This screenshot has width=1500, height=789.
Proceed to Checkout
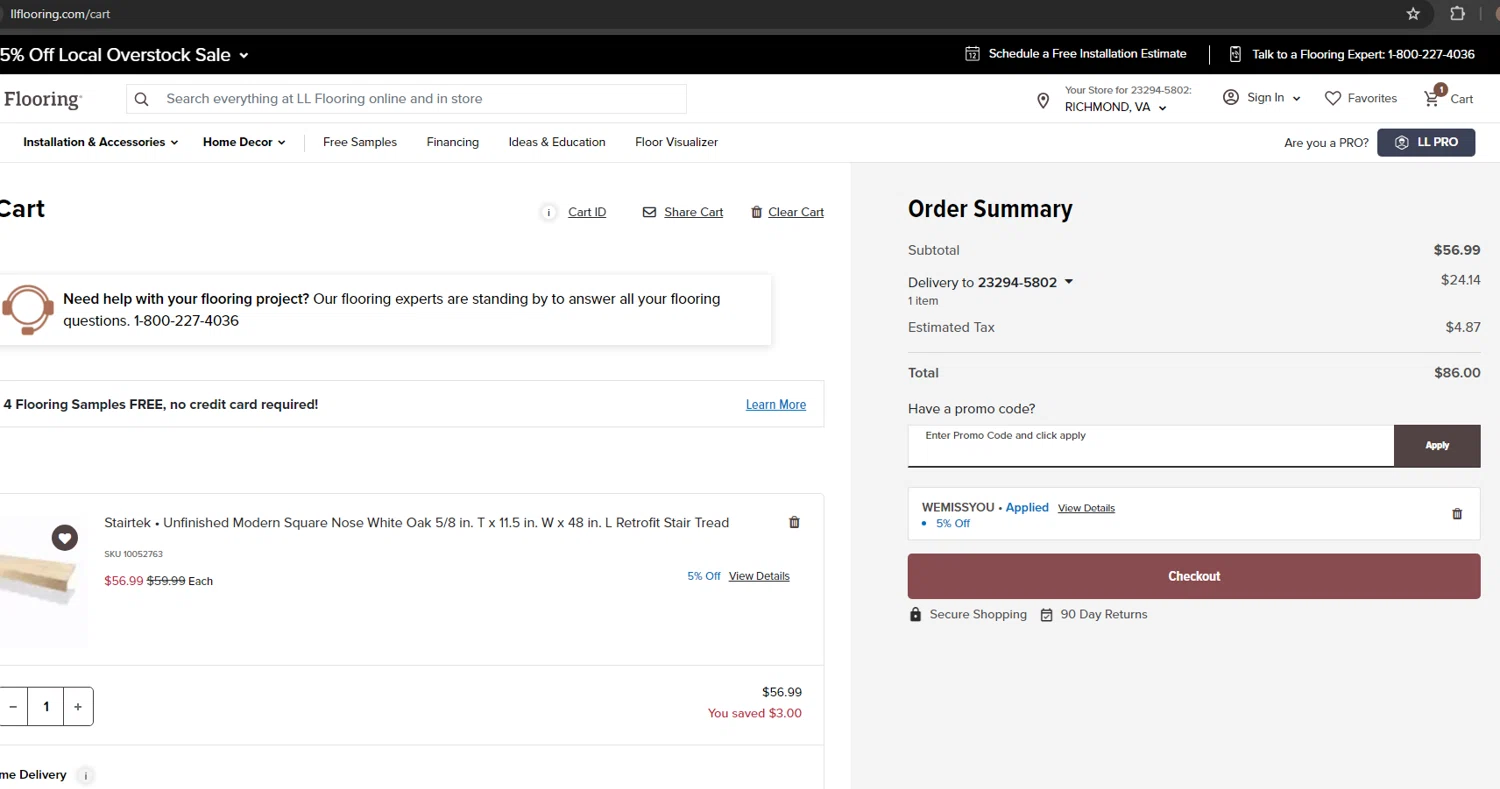1194,576
